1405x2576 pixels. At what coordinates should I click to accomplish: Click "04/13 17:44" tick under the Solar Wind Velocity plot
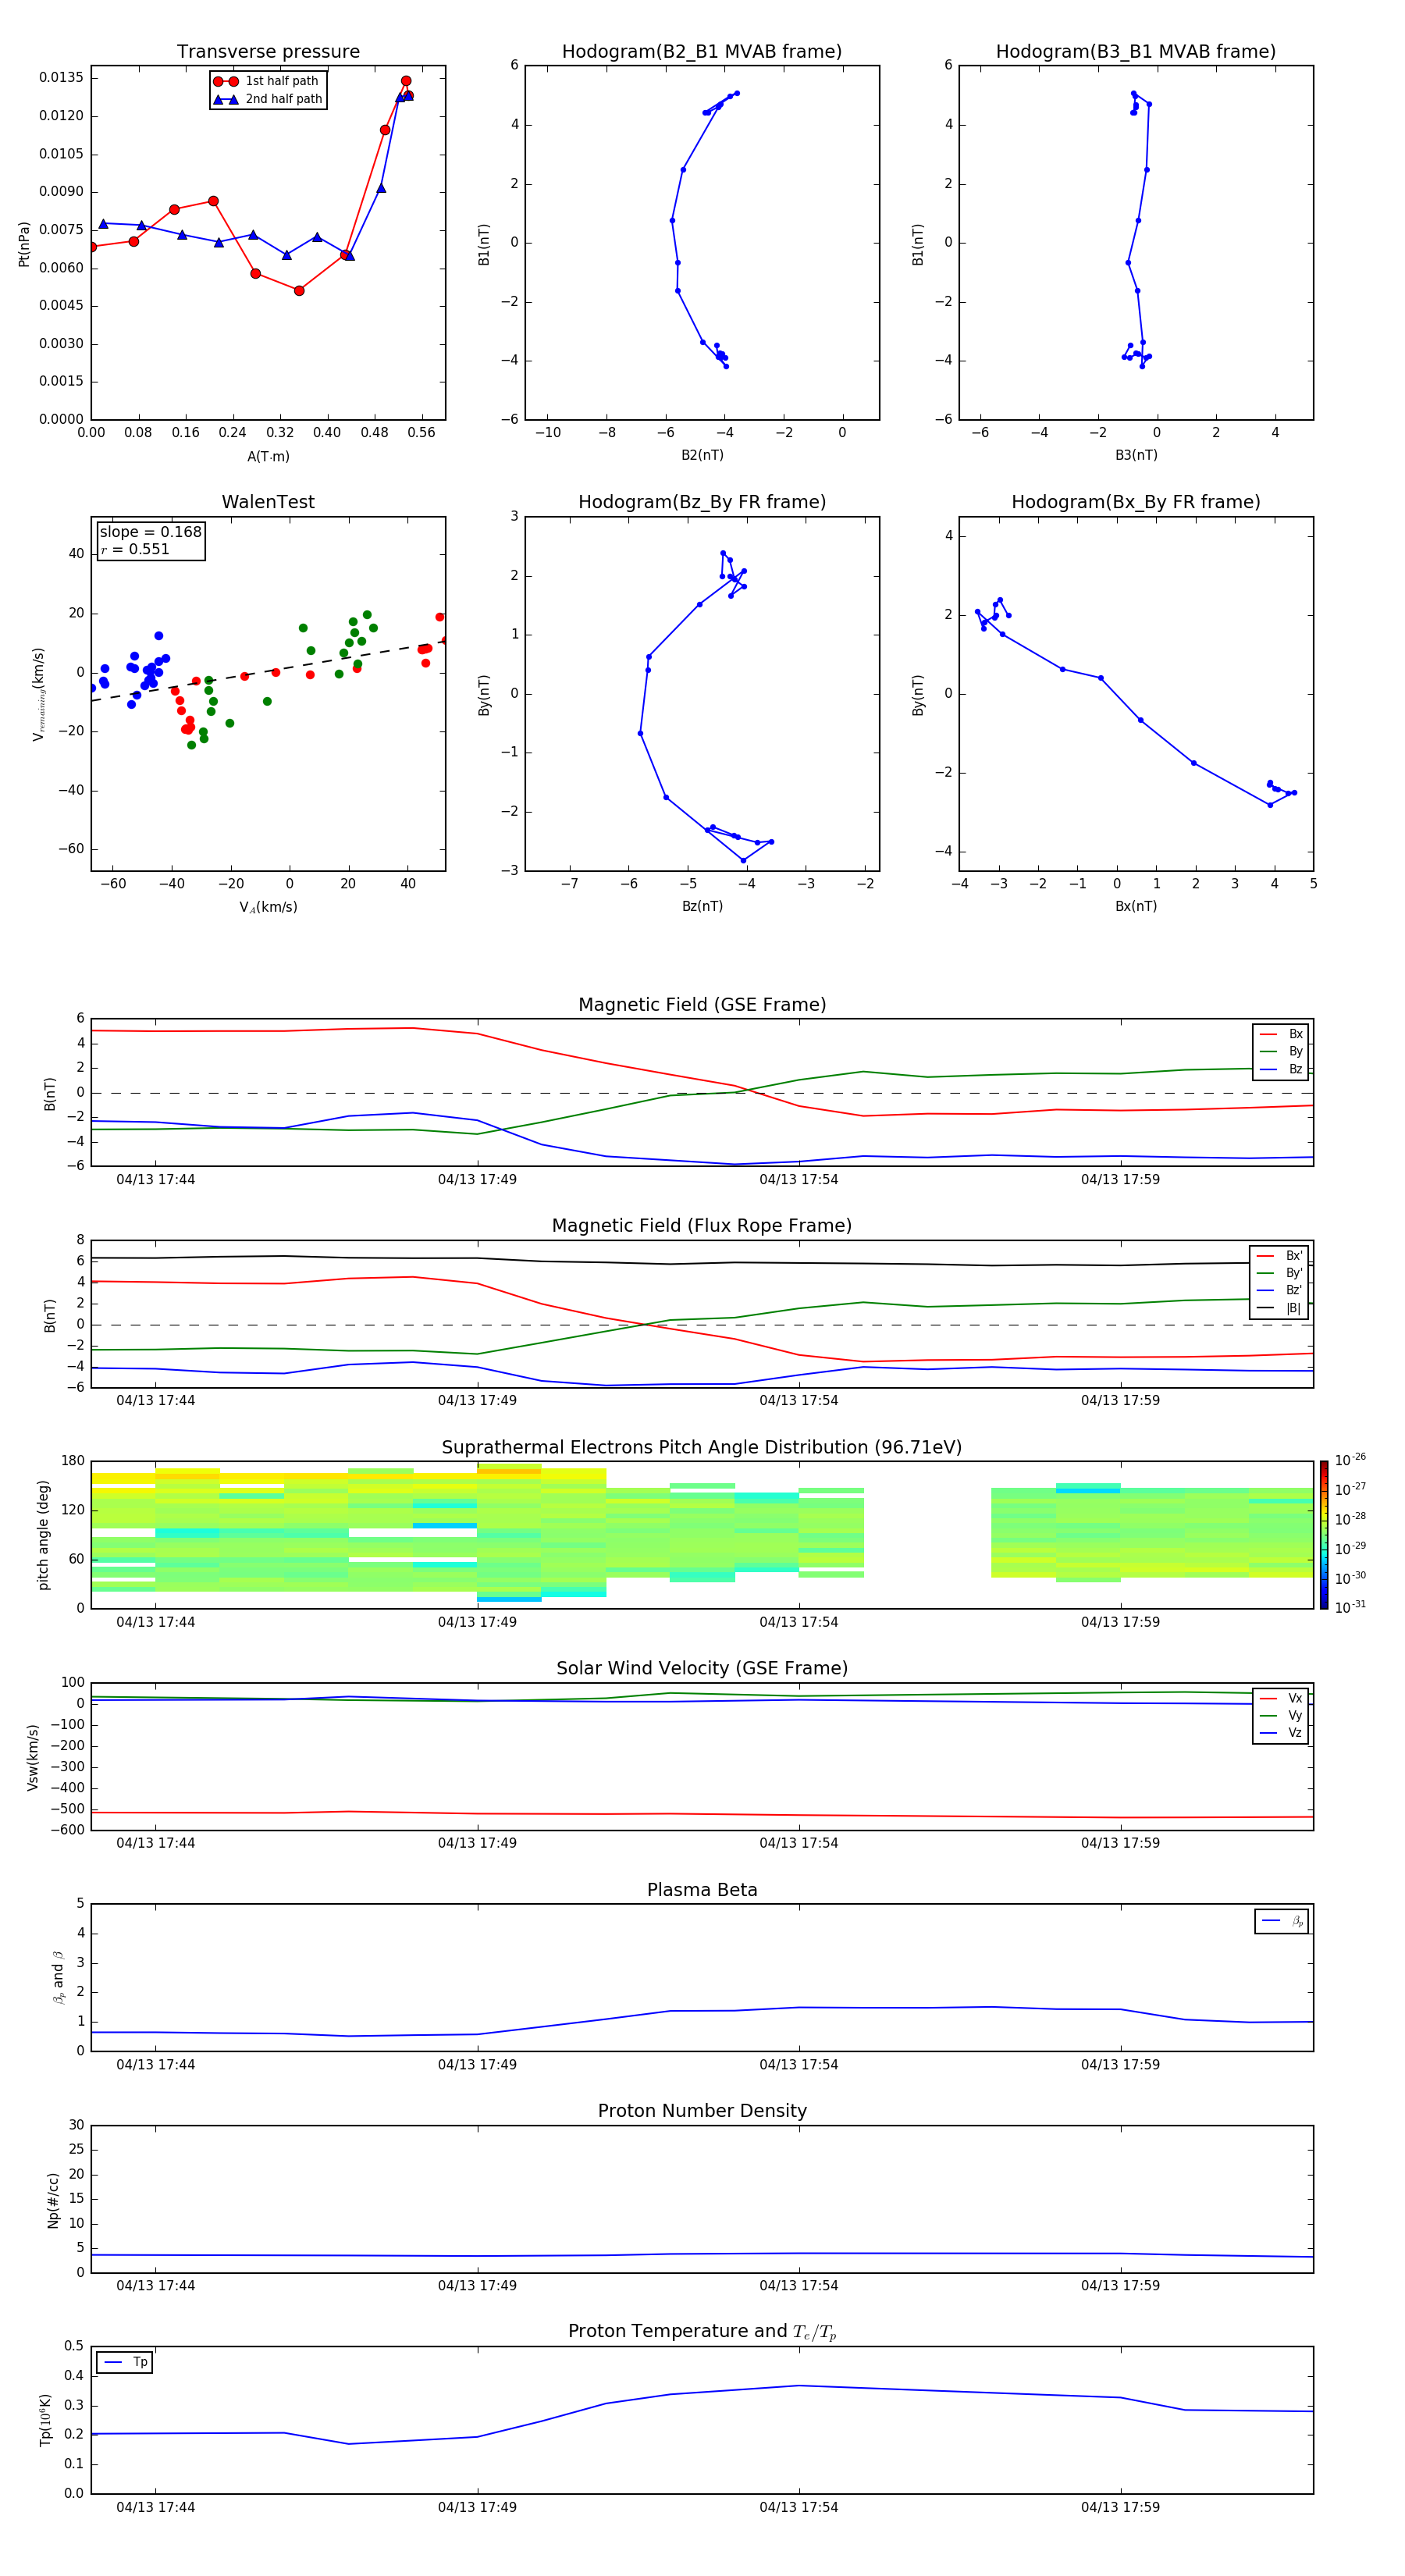155,1842
